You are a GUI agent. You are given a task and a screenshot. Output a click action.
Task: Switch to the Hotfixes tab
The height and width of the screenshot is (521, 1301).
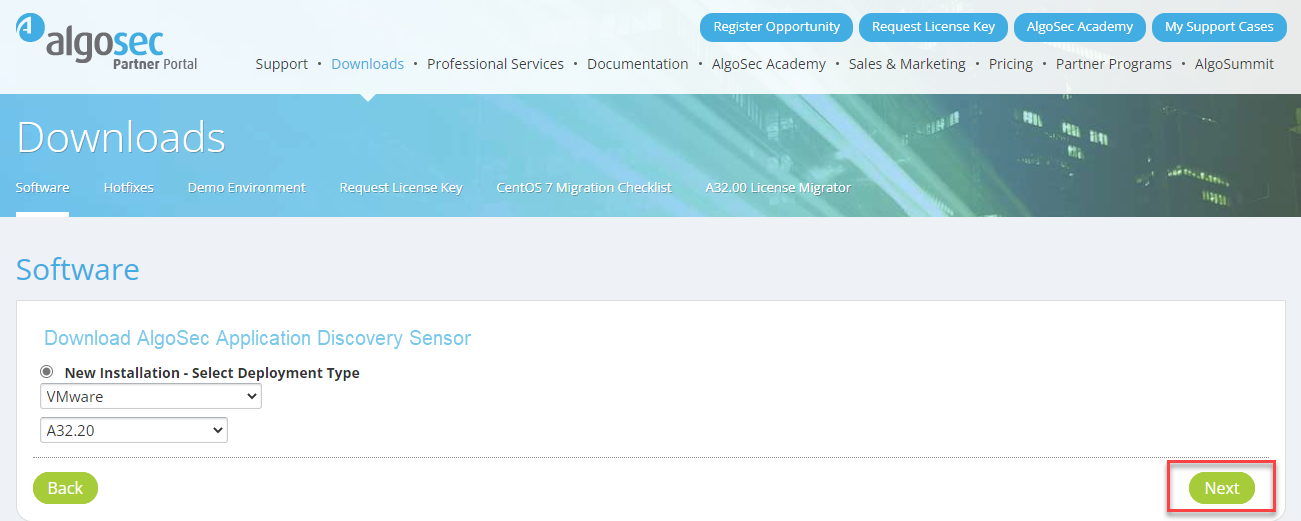128,187
